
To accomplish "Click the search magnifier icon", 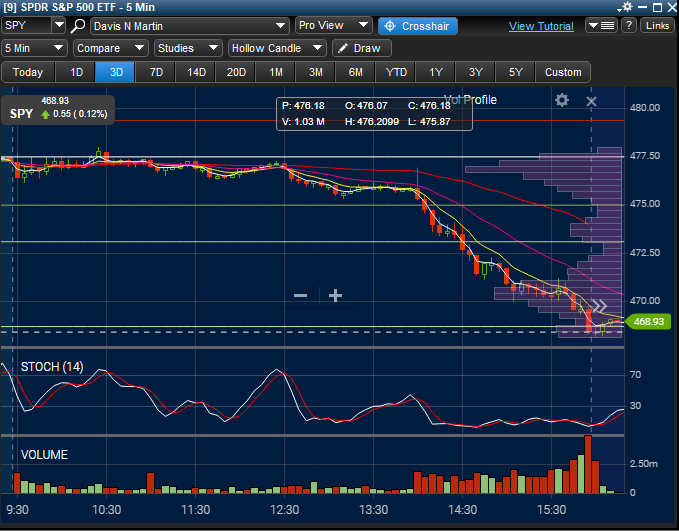I will coord(78,26).
